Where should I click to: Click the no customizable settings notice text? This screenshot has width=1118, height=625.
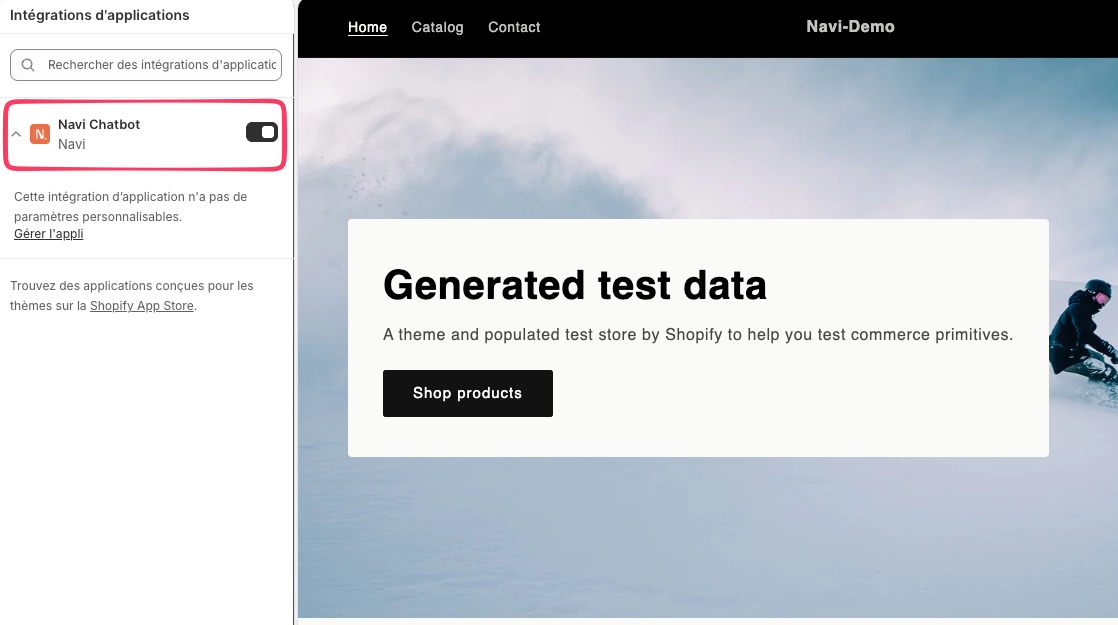tap(130, 207)
